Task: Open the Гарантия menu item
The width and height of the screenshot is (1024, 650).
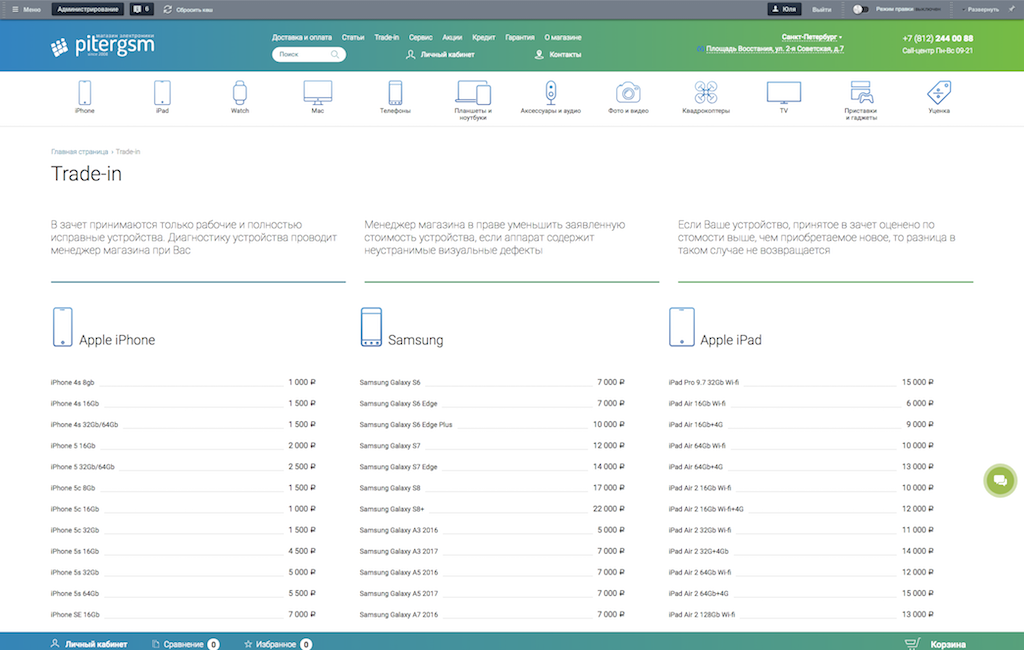Action: click(520, 38)
